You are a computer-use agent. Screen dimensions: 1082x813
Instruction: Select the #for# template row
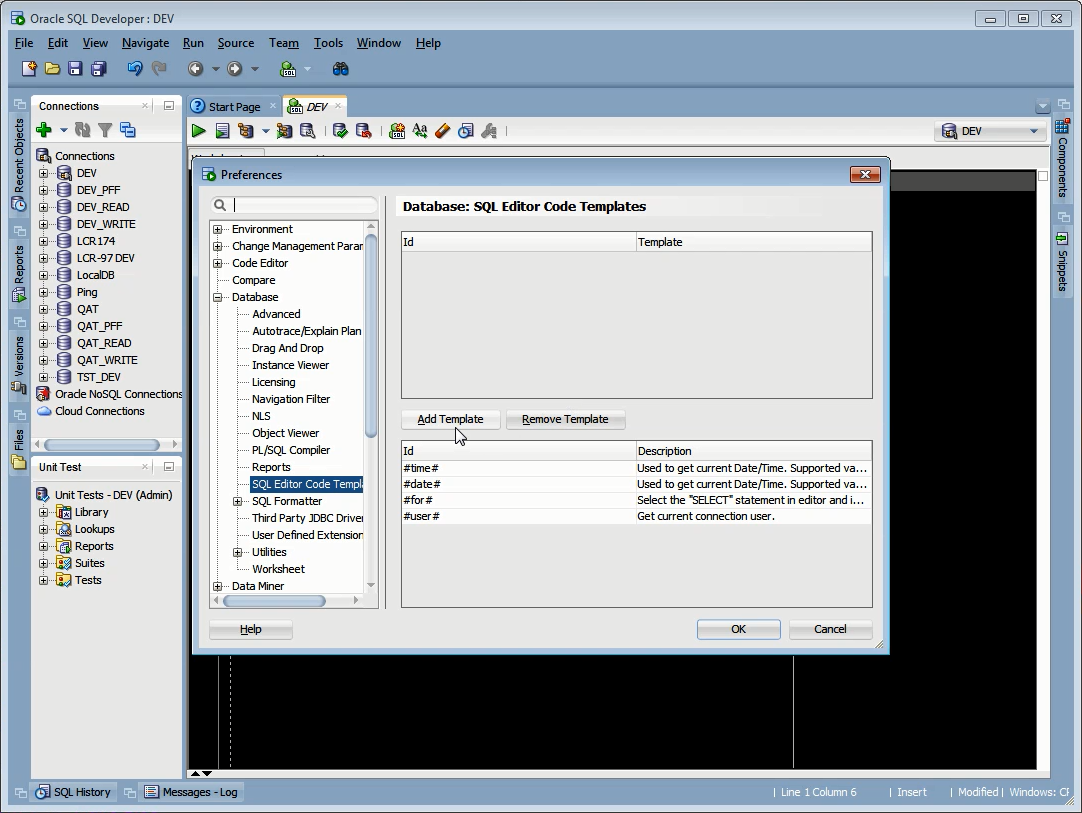(636, 500)
